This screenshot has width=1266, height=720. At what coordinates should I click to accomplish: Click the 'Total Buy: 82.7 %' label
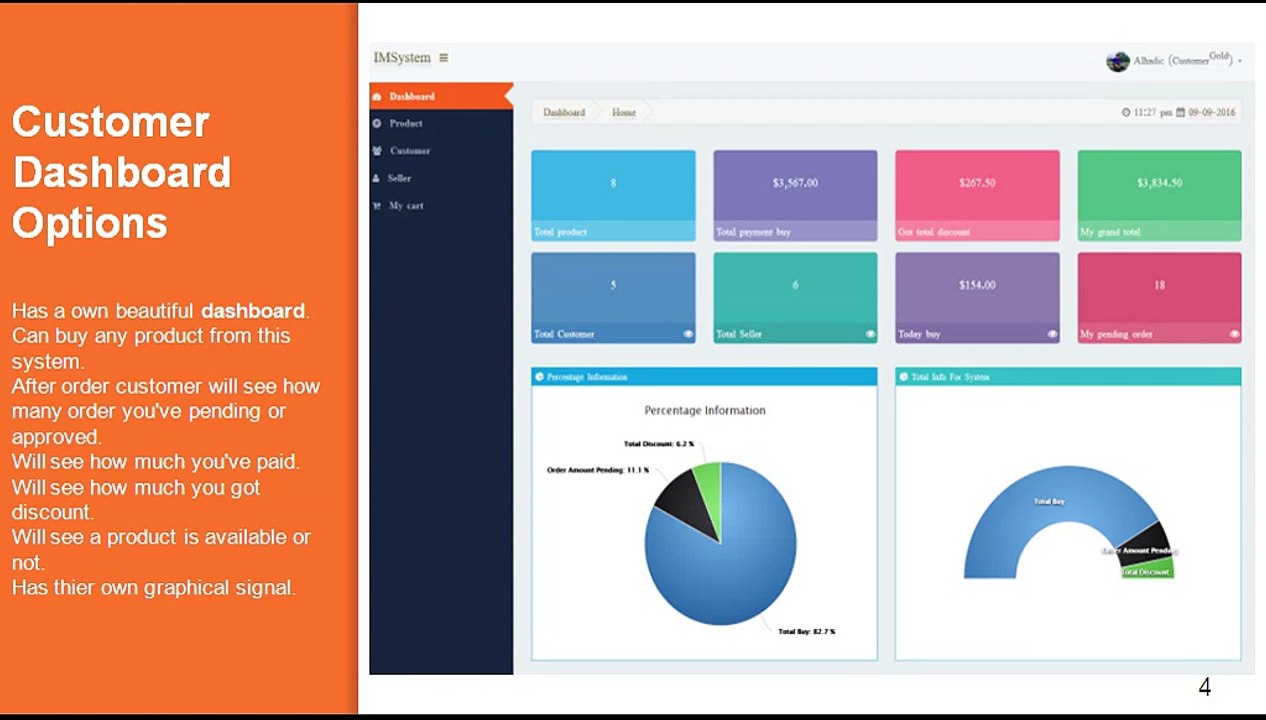coord(807,632)
